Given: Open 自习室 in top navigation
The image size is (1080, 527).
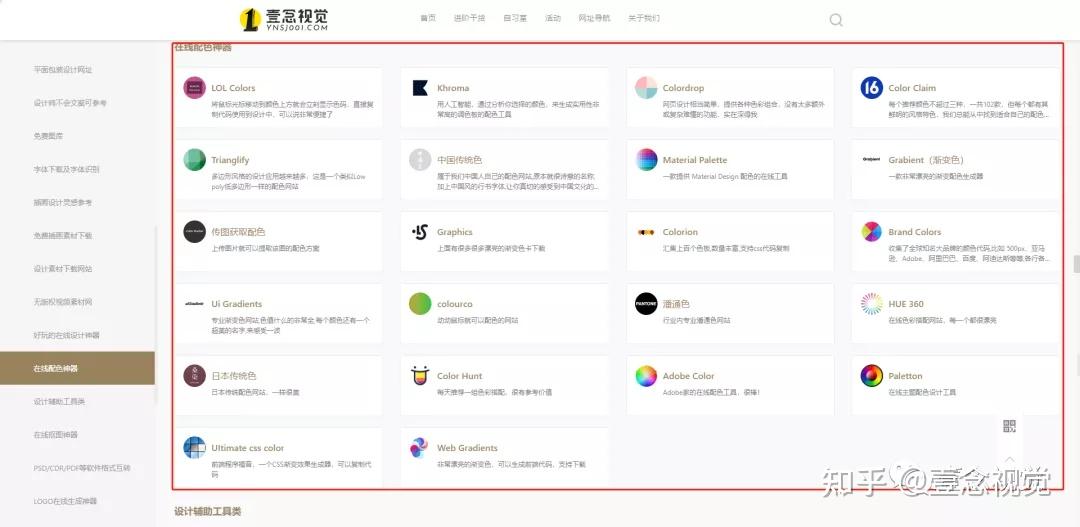Looking at the screenshot, I should click(x=515, y=19).
